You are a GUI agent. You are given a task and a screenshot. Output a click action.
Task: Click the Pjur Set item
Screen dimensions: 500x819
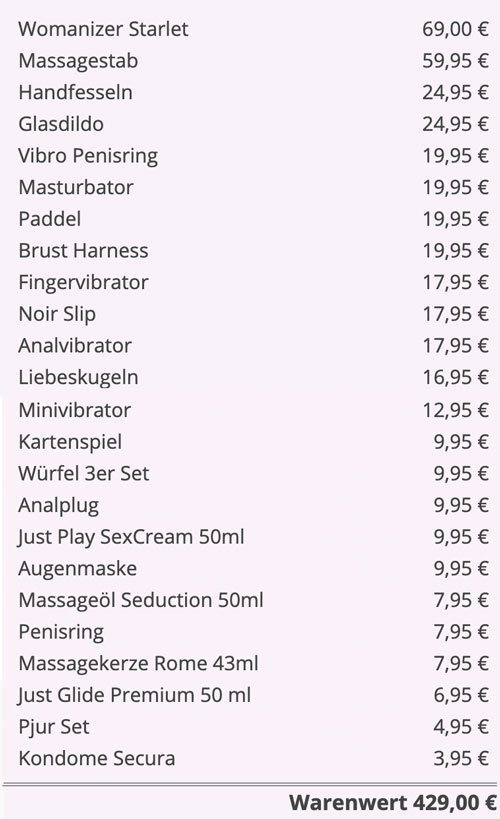tap(54, 727)
